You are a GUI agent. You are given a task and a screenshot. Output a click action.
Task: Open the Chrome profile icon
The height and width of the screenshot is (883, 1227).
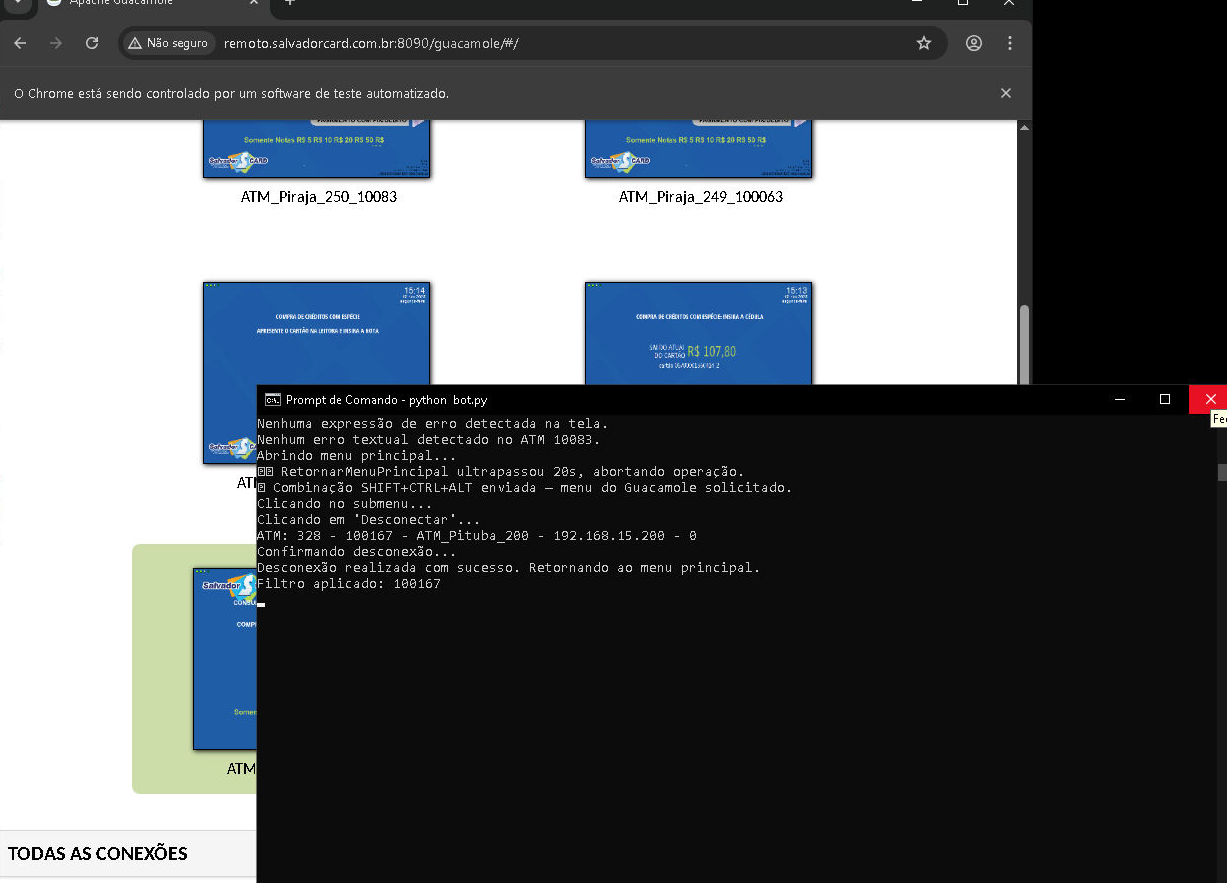coord(973,43)
